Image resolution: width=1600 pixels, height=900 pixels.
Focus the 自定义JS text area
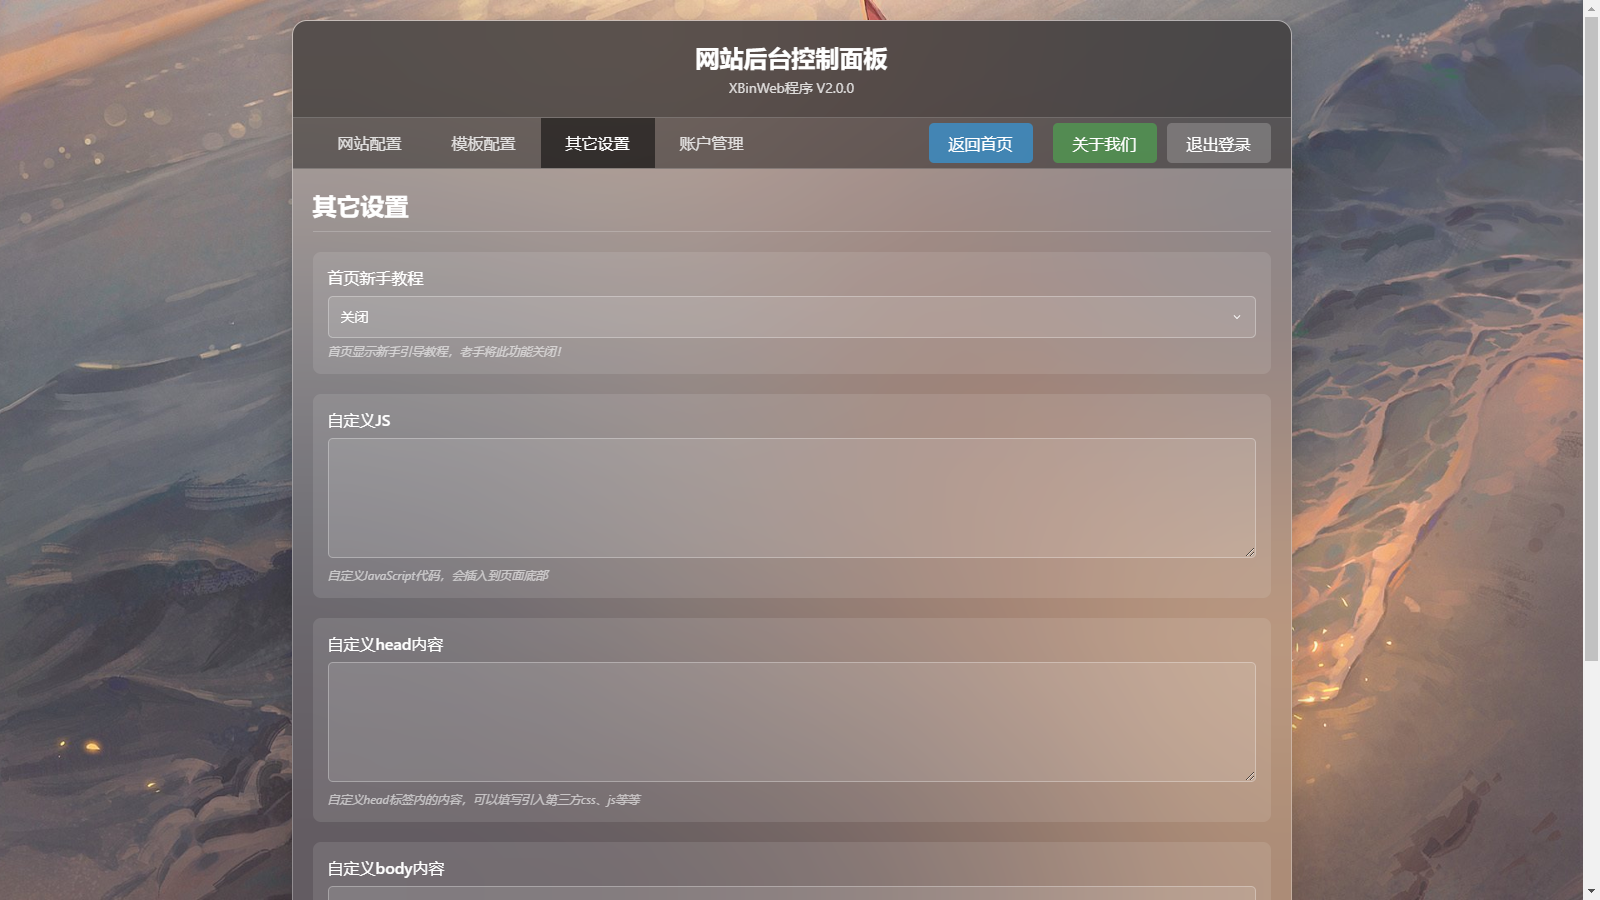tap(790, 497)
